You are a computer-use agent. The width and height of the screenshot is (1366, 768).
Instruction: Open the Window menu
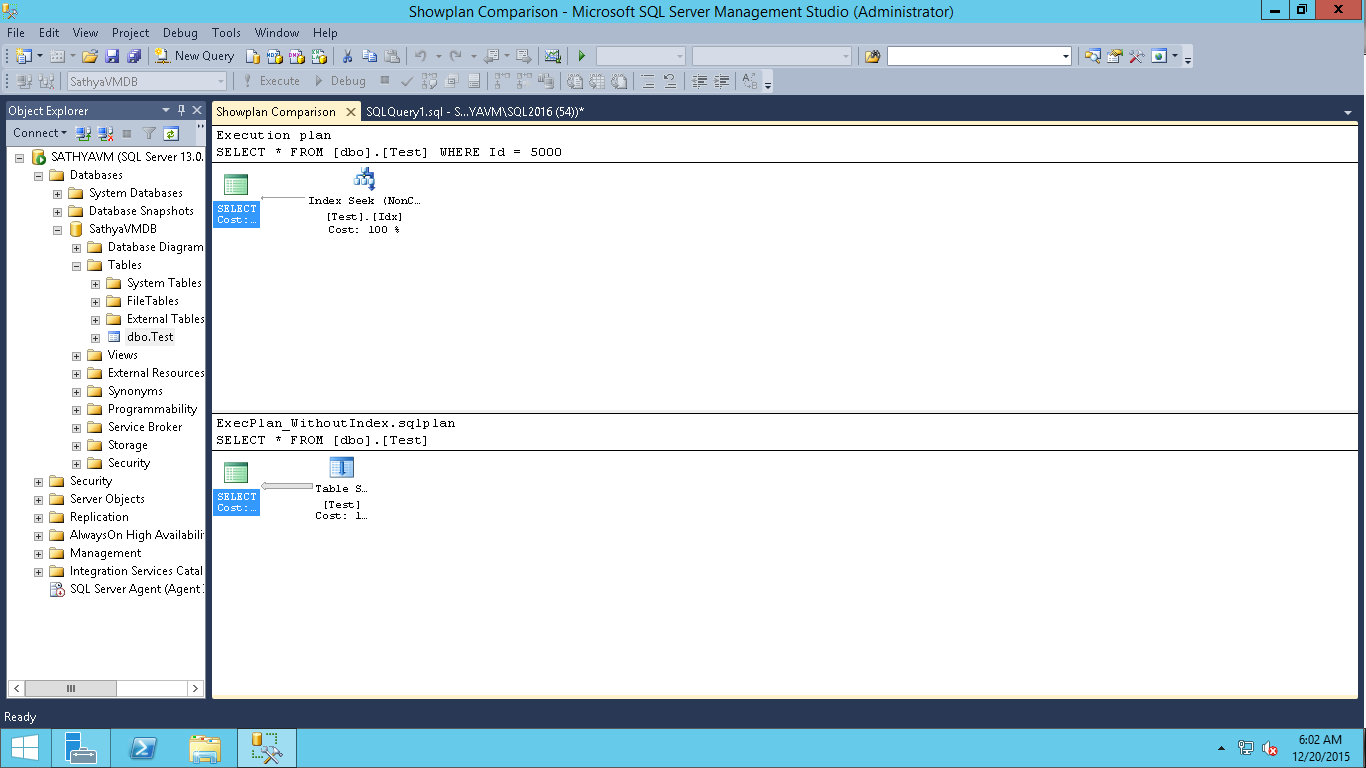pos(277,33)
